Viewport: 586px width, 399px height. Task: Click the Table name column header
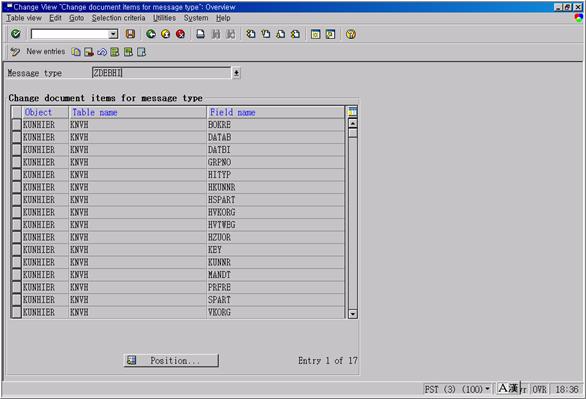(138, 112)
